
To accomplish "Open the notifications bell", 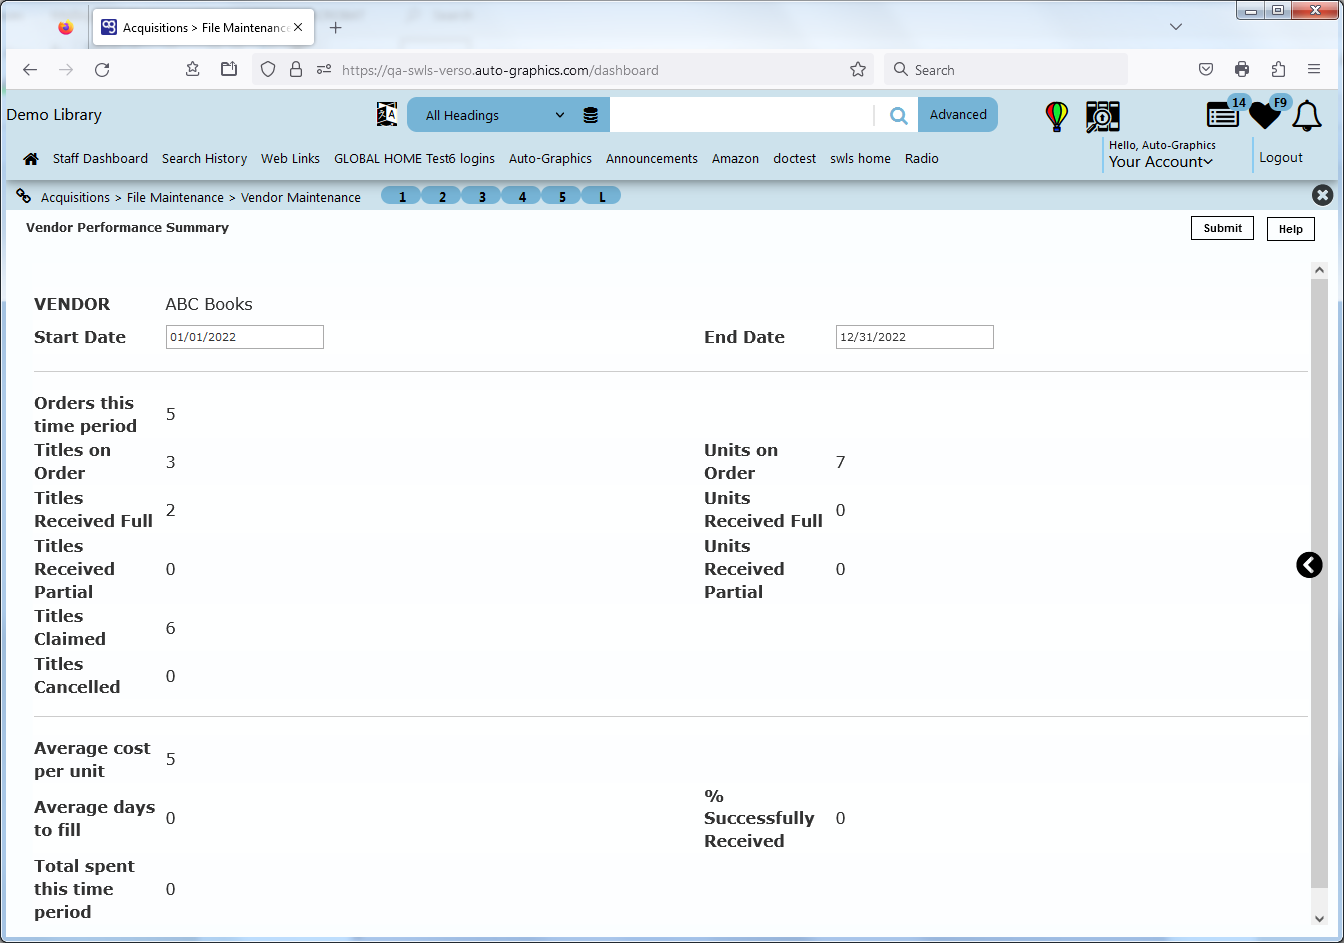I will [x=1307, y=116].
